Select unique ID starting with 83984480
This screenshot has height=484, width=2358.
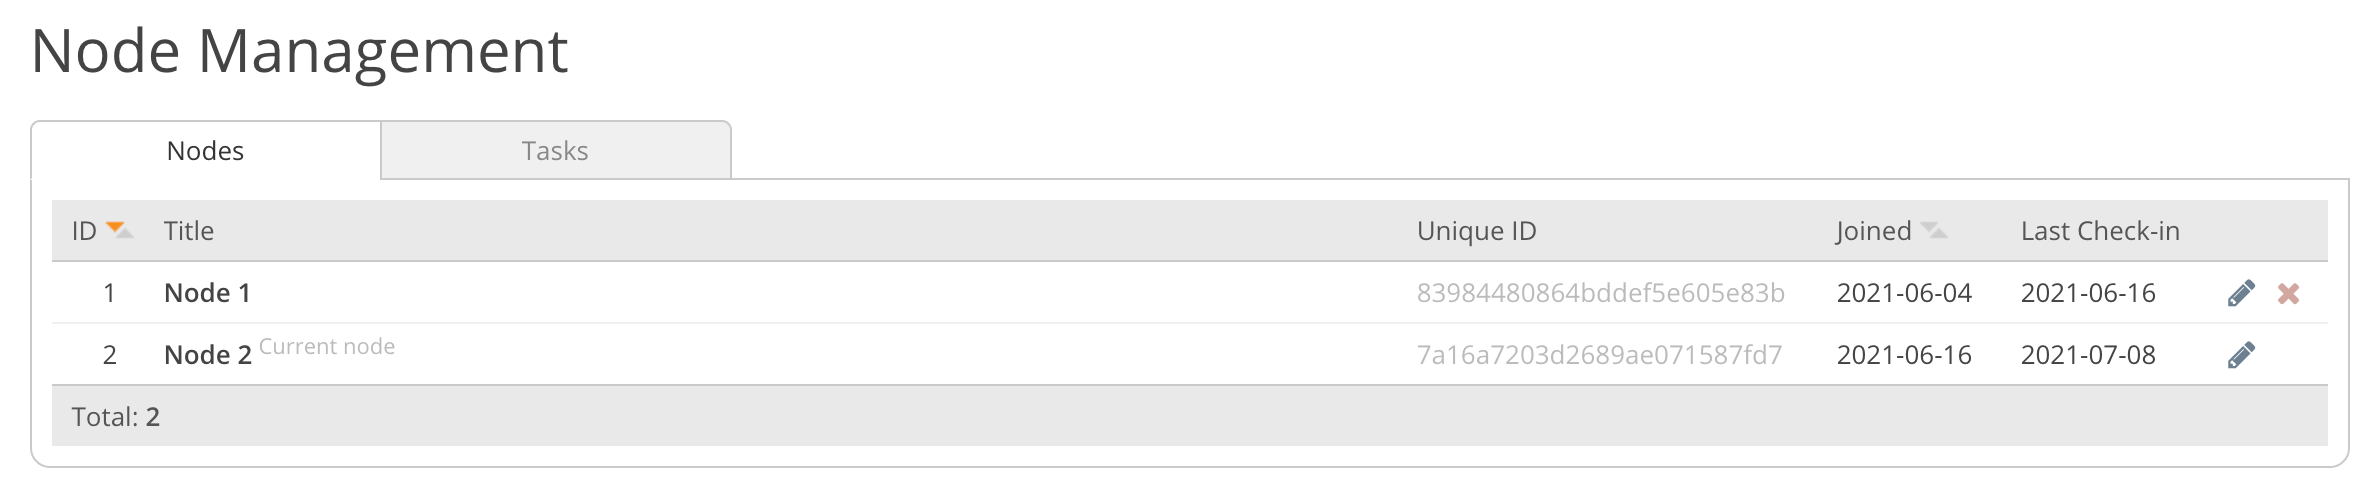click(x=1600, y=293)
